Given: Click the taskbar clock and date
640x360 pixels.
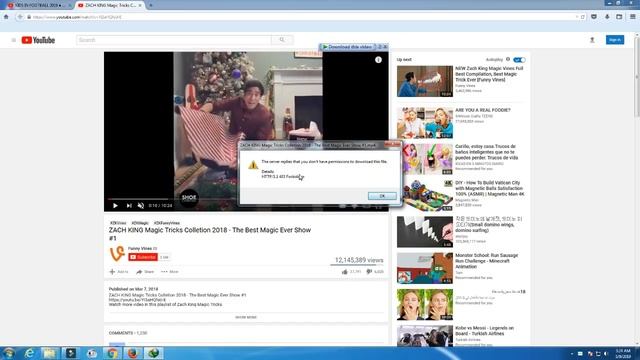Looking at the screenshot, I should (x=623, y=353).
